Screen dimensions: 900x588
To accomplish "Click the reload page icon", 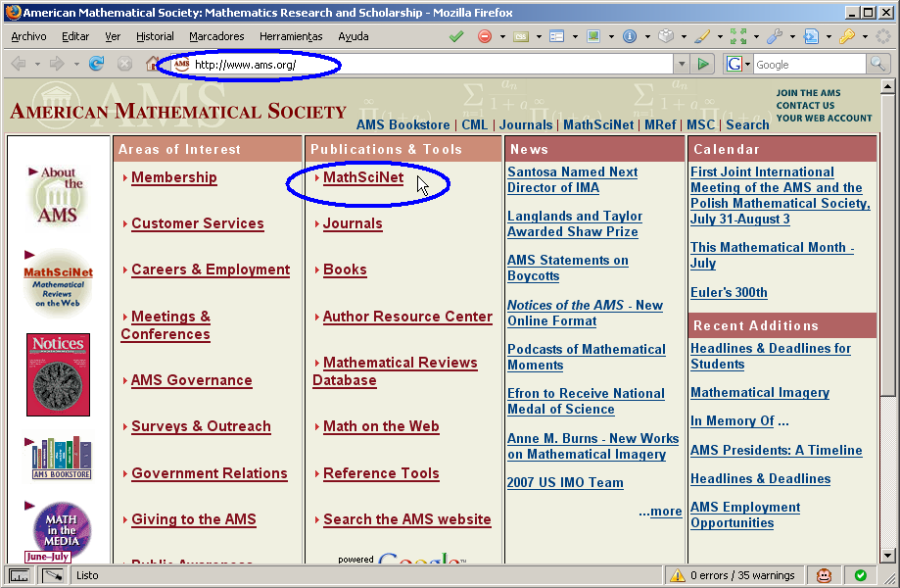I will tap(96, 64).
